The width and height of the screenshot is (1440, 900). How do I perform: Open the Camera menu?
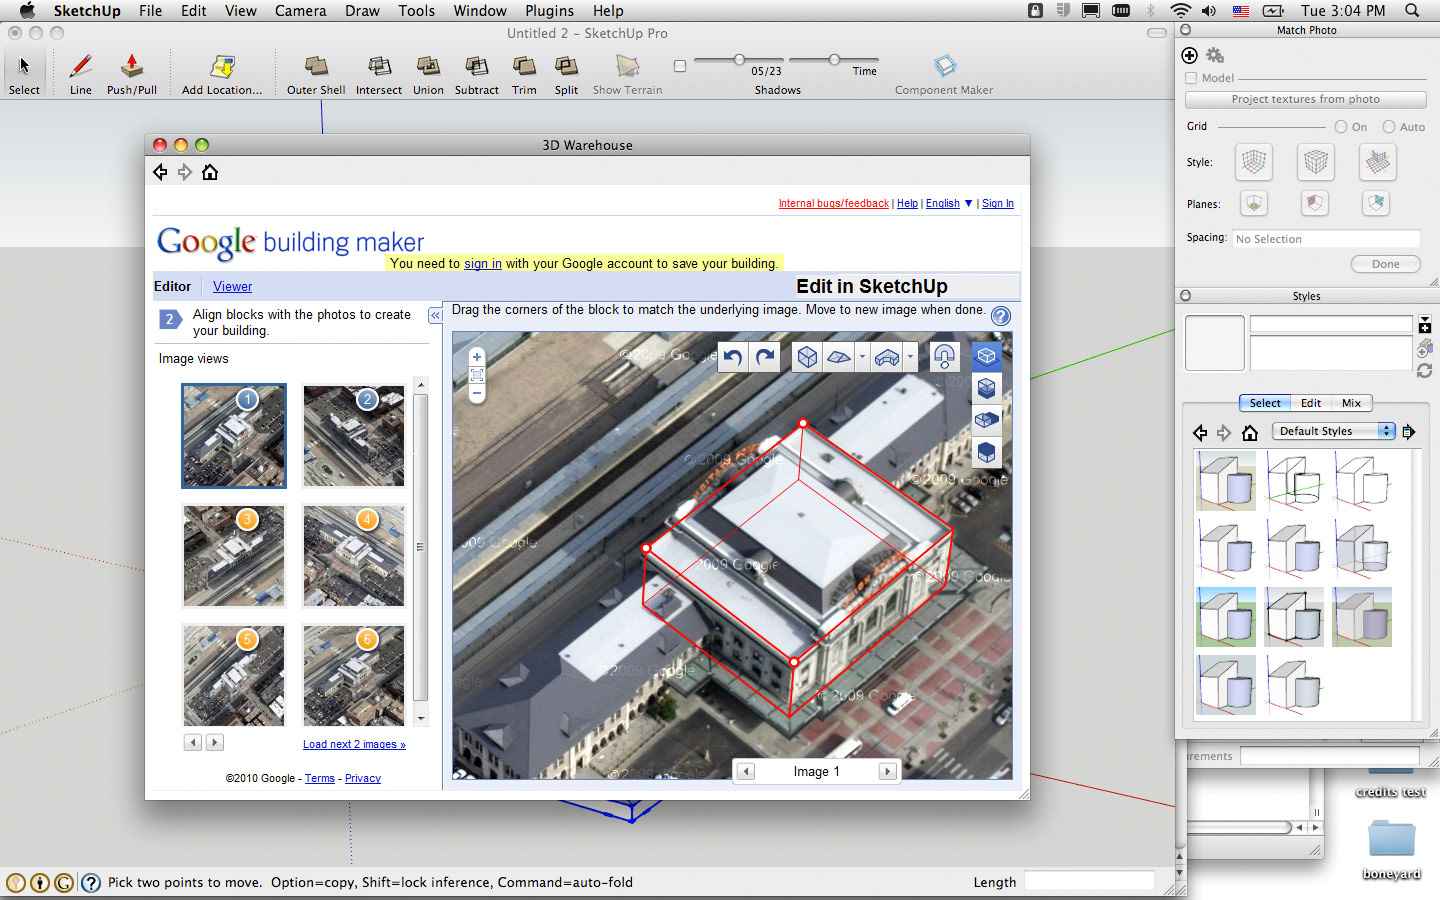coord(300,11)
